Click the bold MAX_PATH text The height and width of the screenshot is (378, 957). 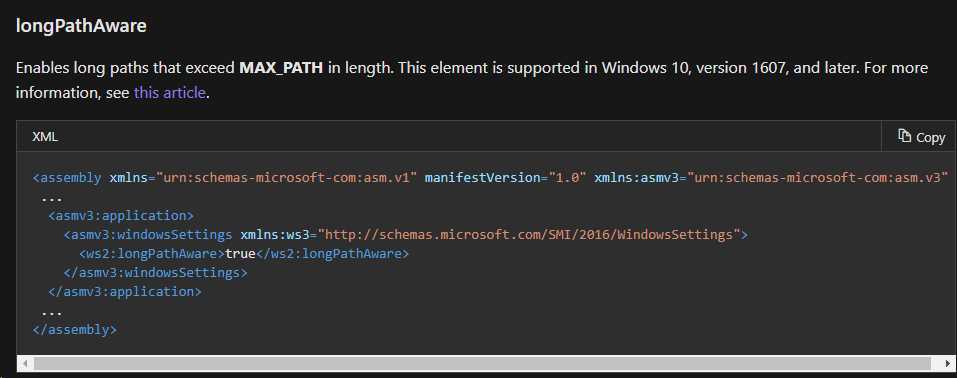point(281,67)
